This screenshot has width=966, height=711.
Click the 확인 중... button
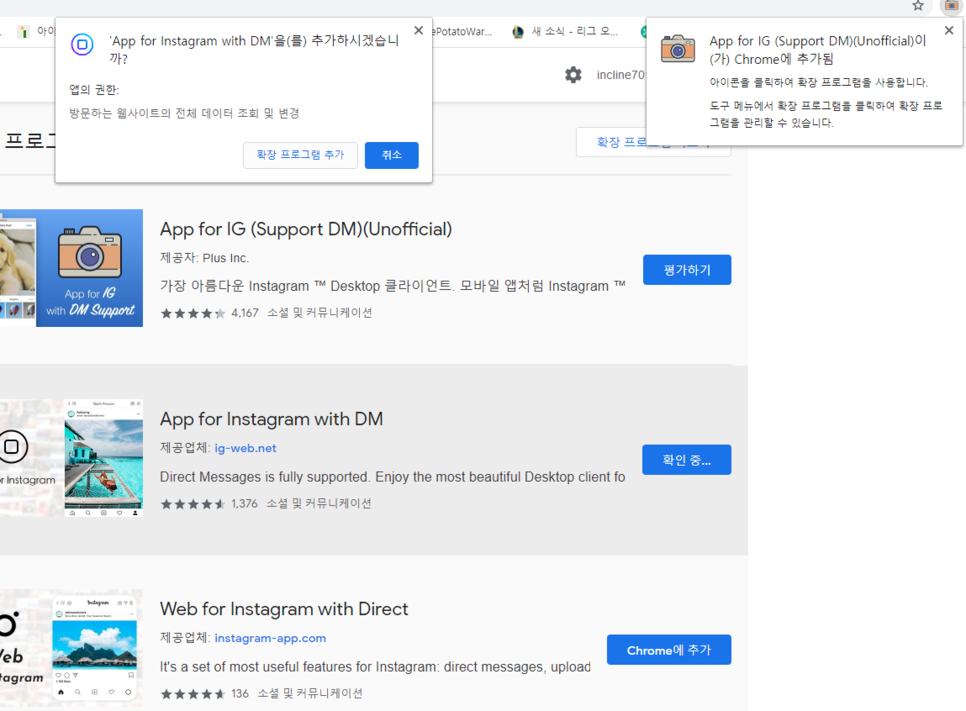[686, 460]
